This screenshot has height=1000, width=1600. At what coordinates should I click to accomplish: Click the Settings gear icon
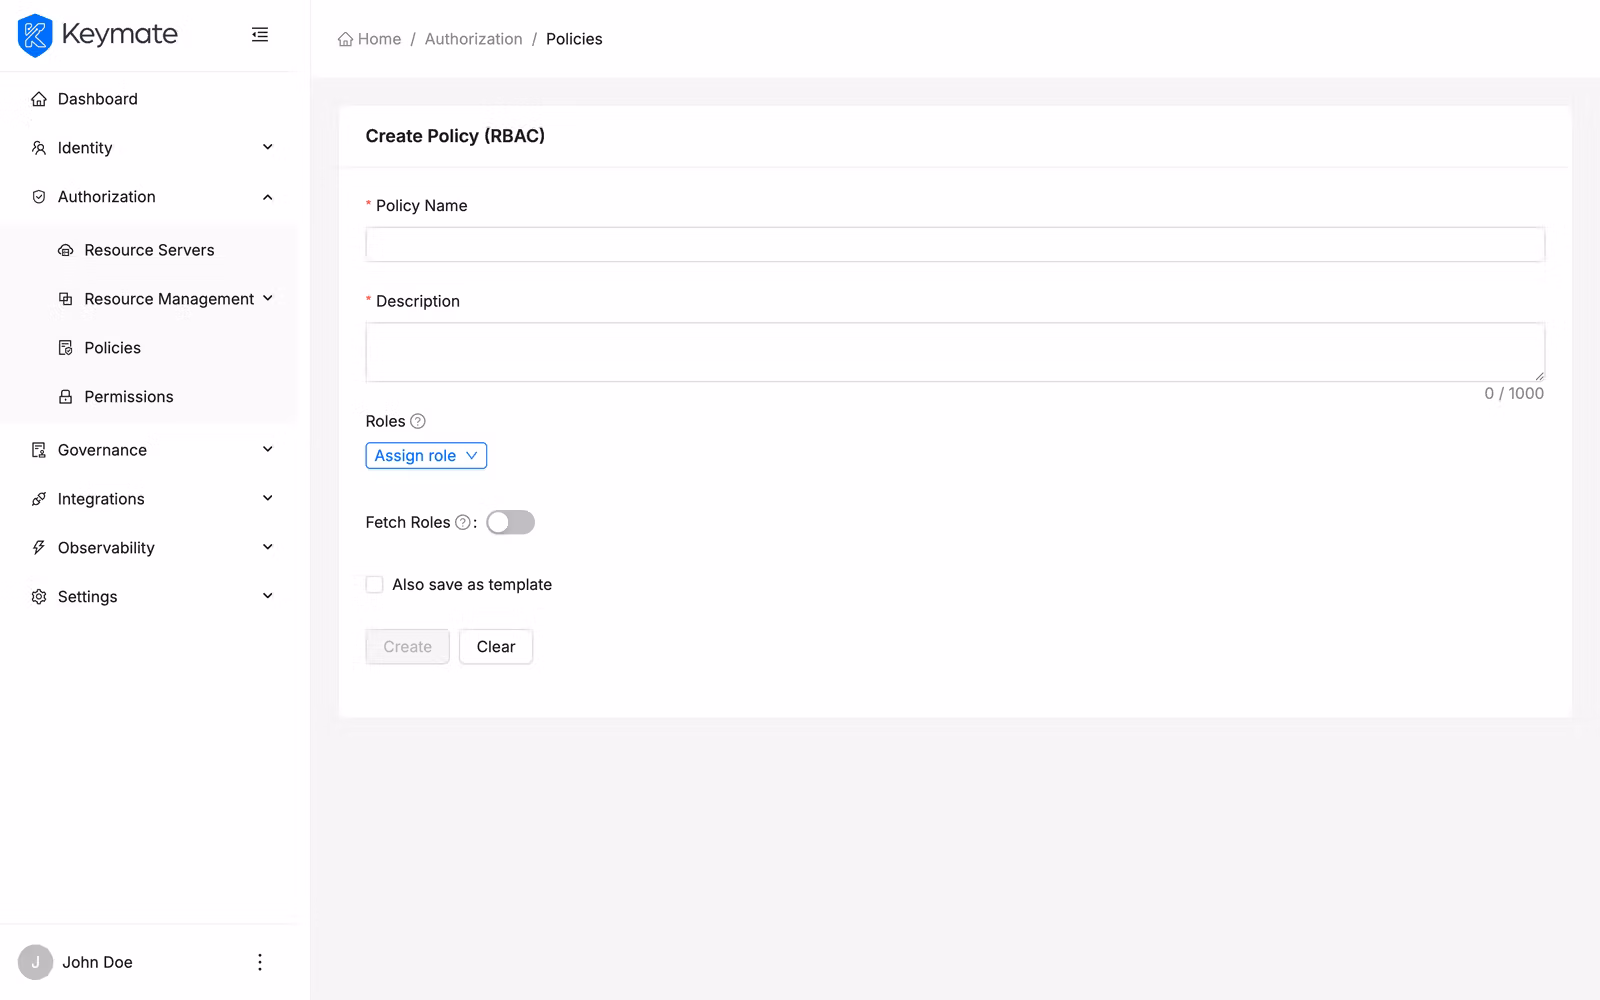pyautogui.click(x=38, y=596)
